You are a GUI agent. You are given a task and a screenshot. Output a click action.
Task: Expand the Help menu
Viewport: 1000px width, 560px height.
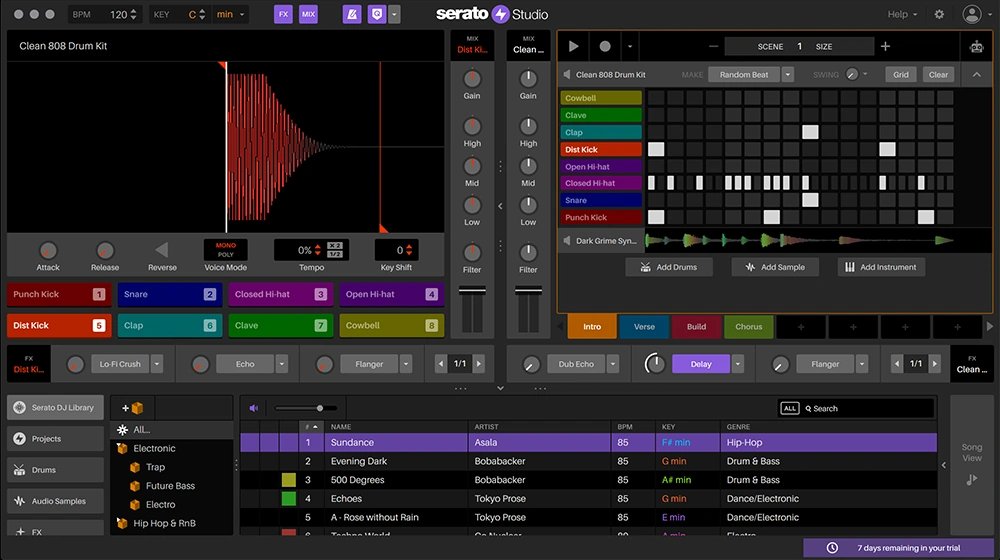tap(902, 14)
